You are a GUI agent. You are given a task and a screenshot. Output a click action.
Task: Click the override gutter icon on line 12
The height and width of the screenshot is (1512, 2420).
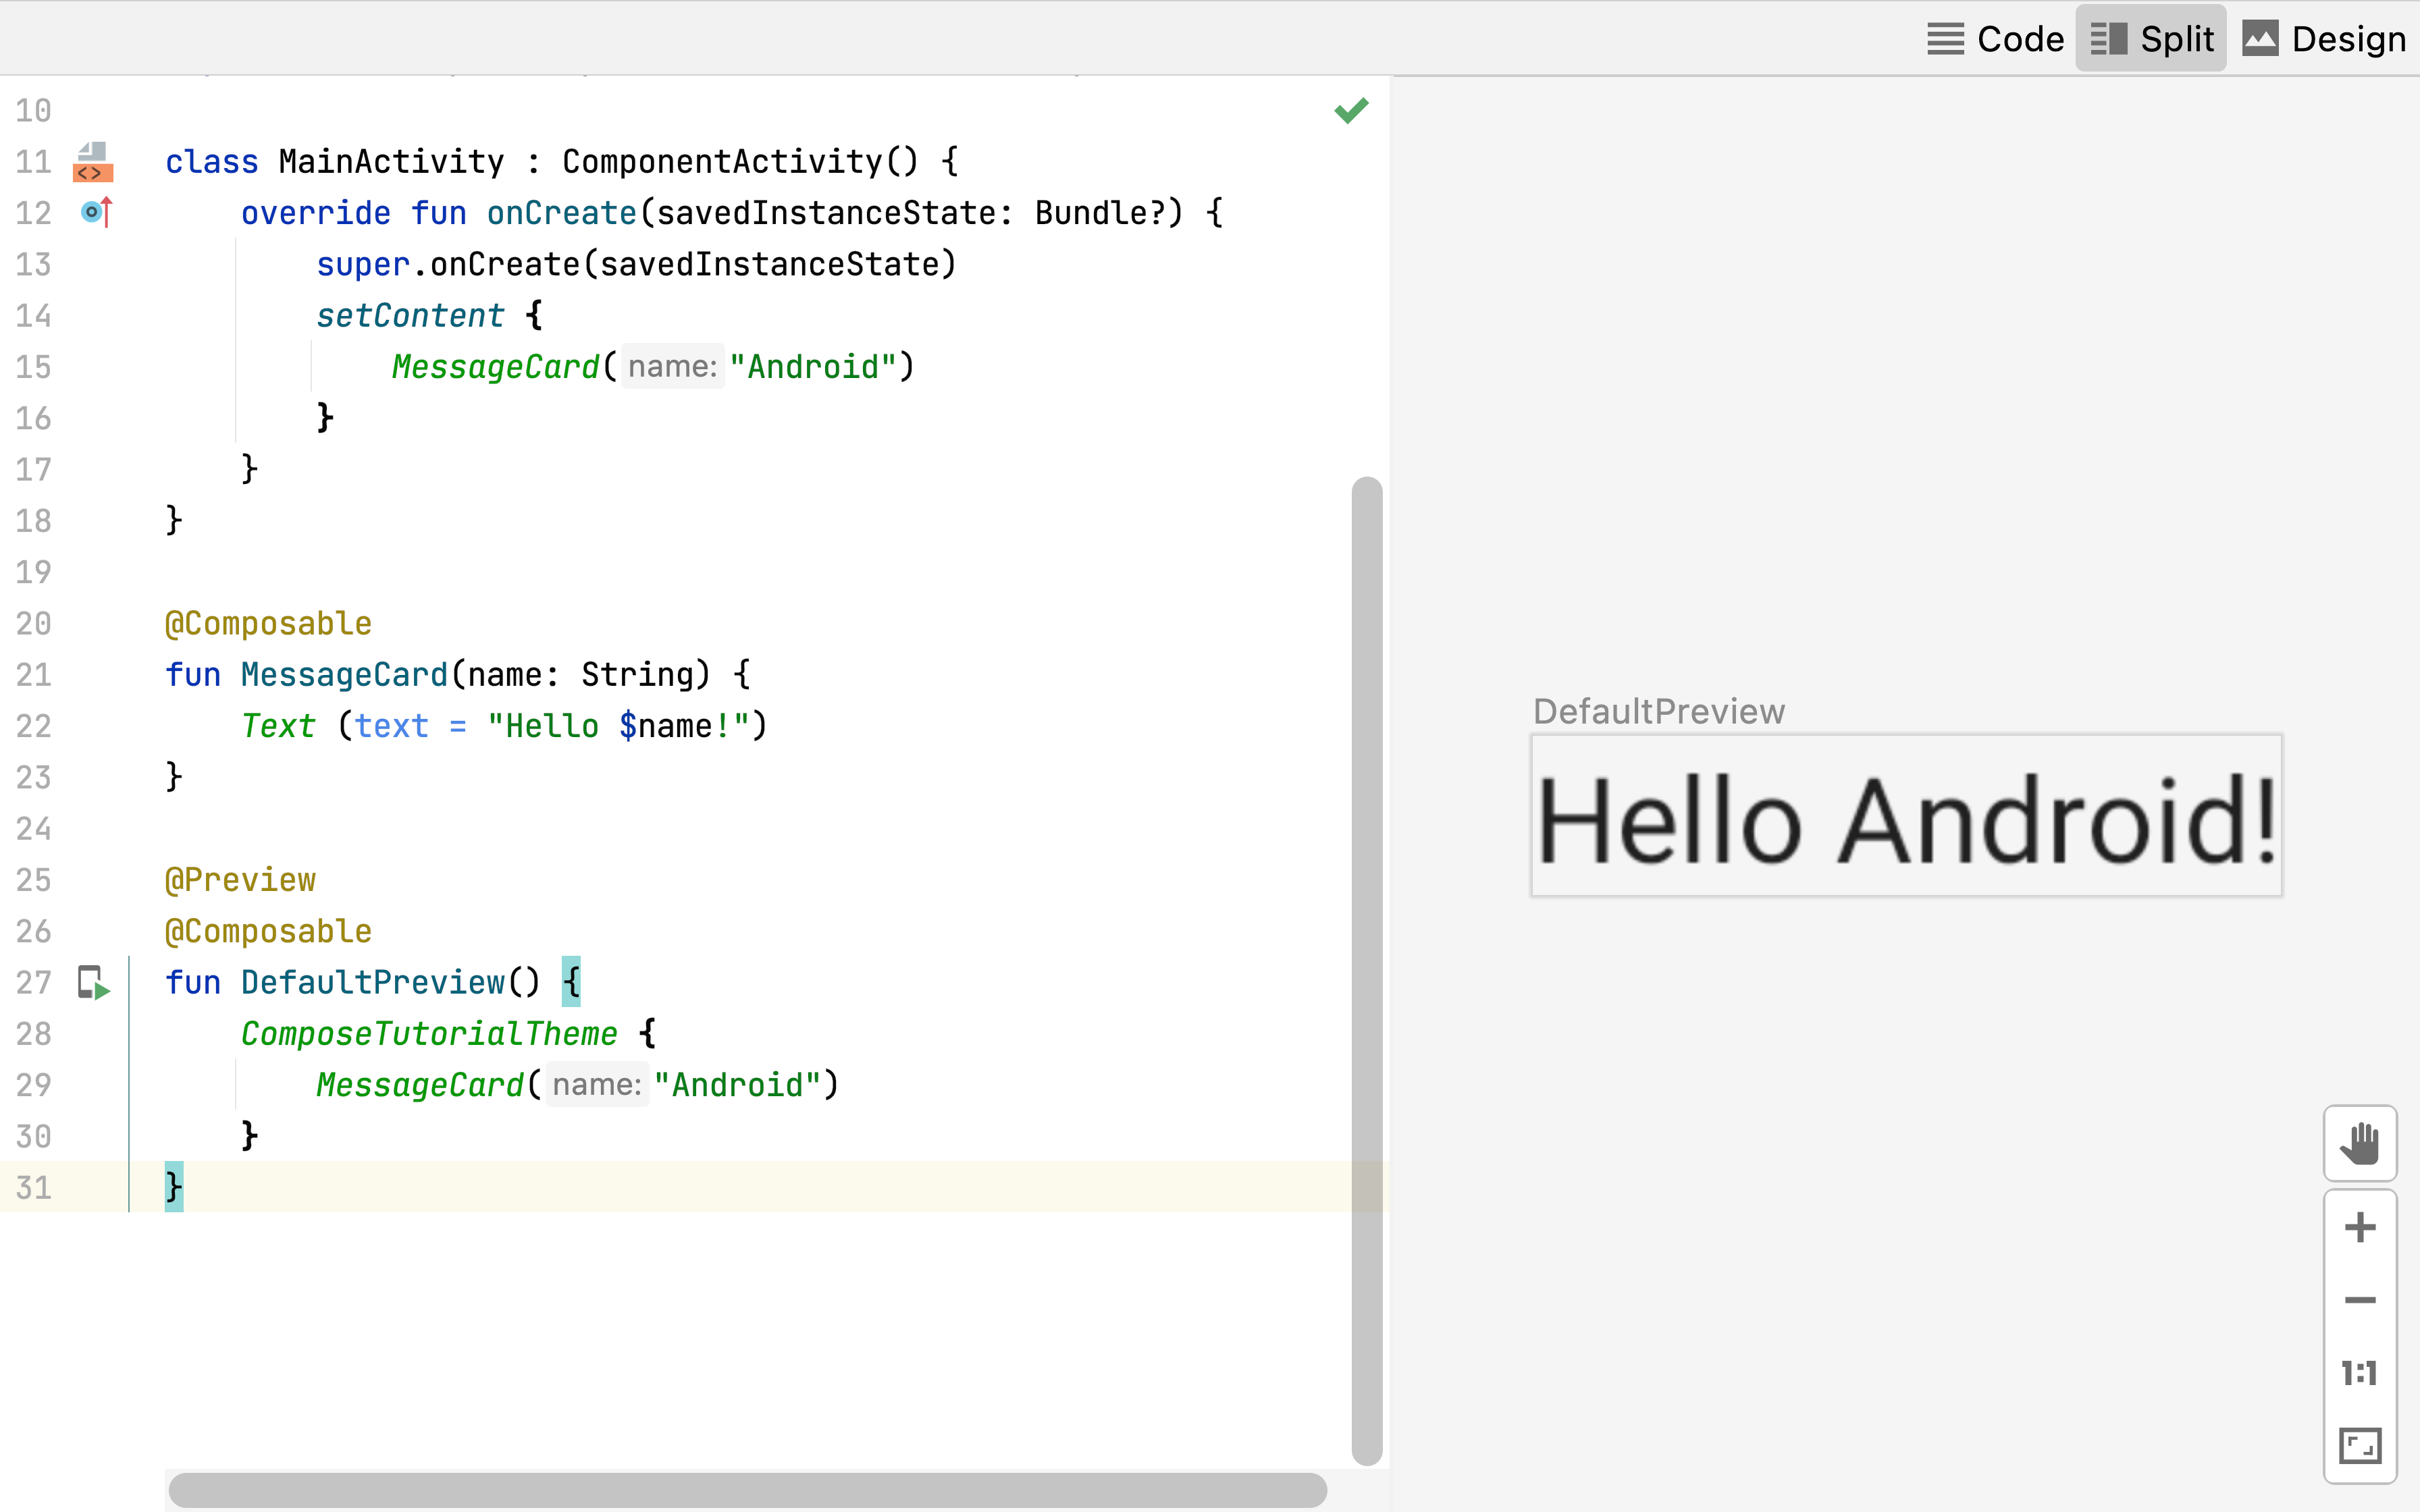tap(95, 212)
